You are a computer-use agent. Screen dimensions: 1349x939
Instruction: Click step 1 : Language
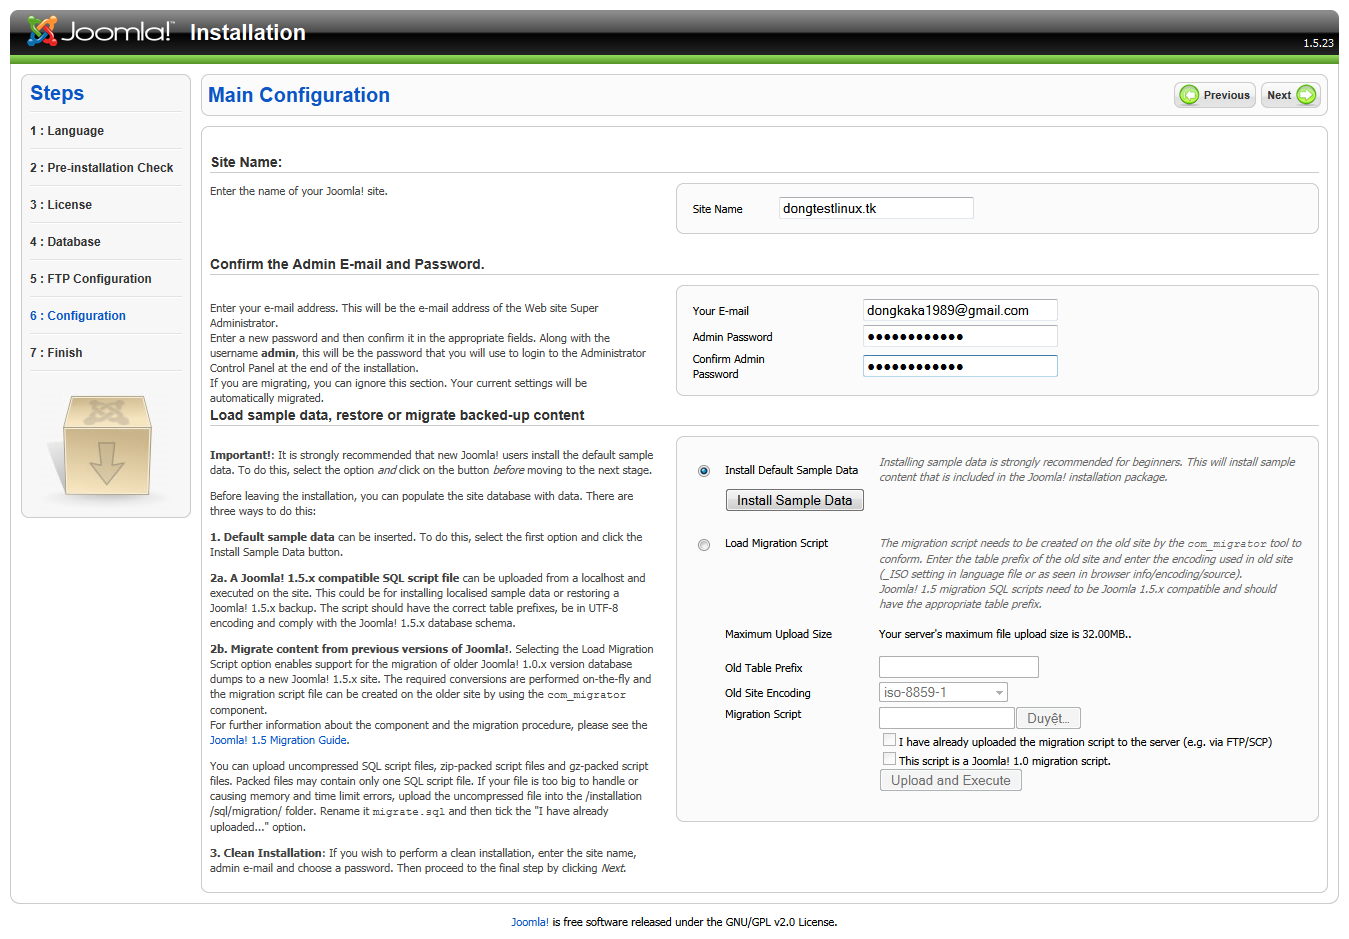pyautogui.click(x=67, y=131)
